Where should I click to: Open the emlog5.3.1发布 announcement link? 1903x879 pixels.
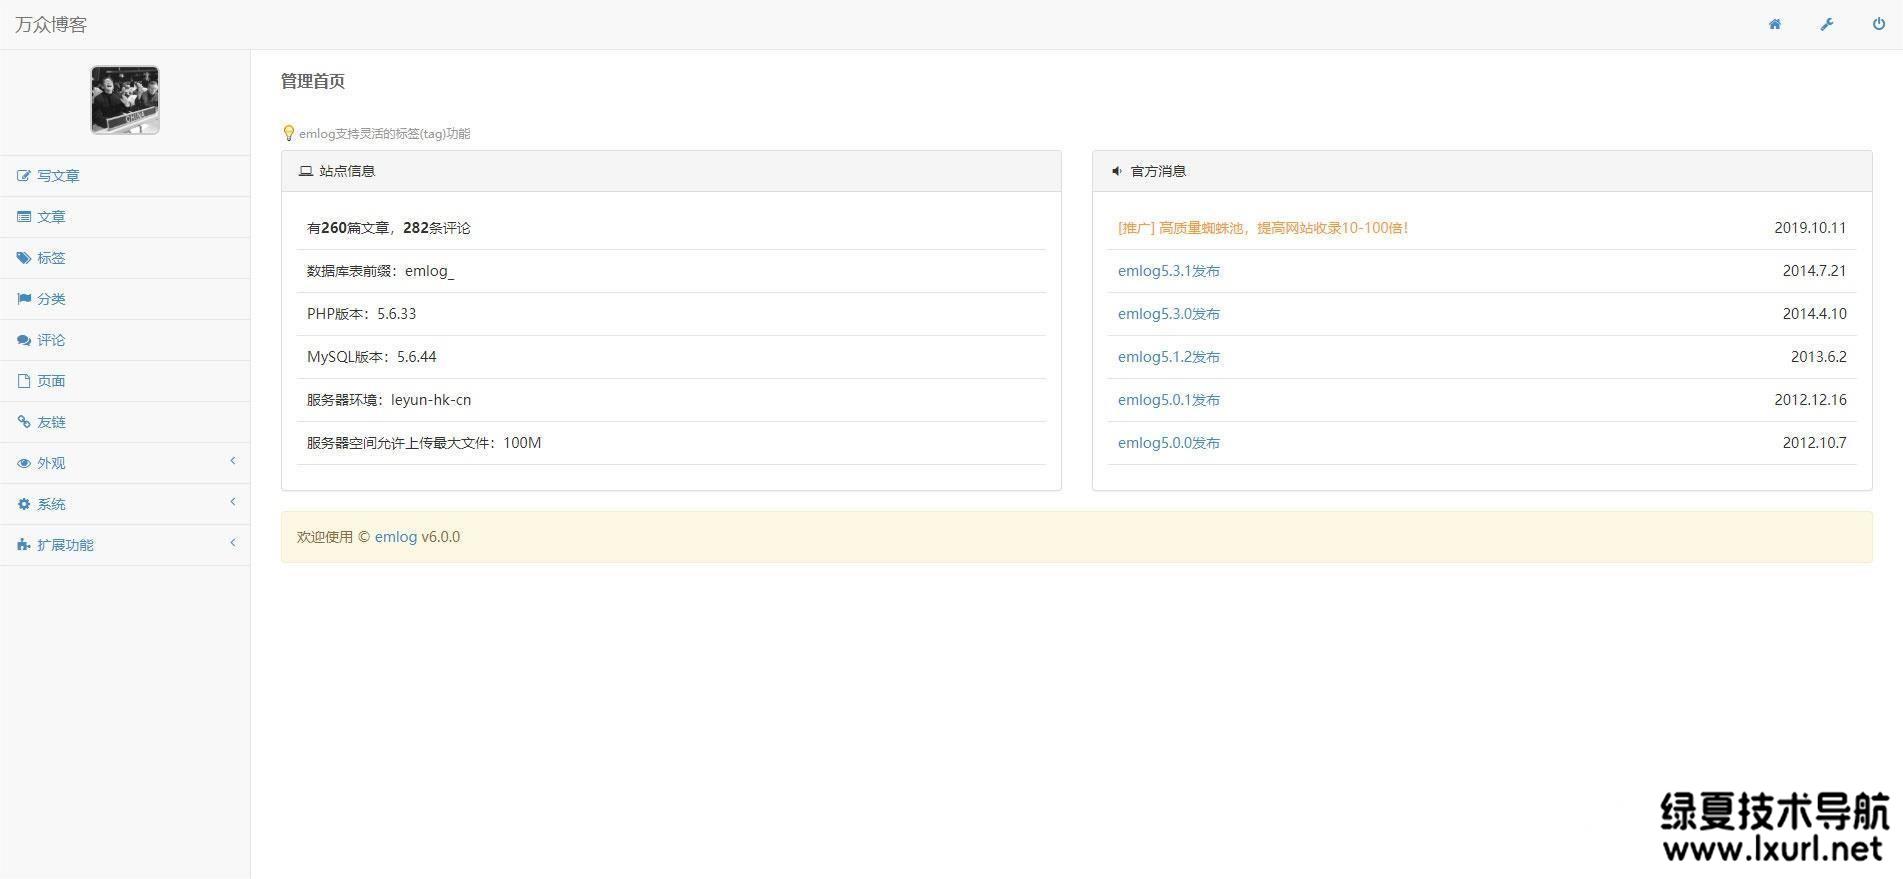[1168, 271]
